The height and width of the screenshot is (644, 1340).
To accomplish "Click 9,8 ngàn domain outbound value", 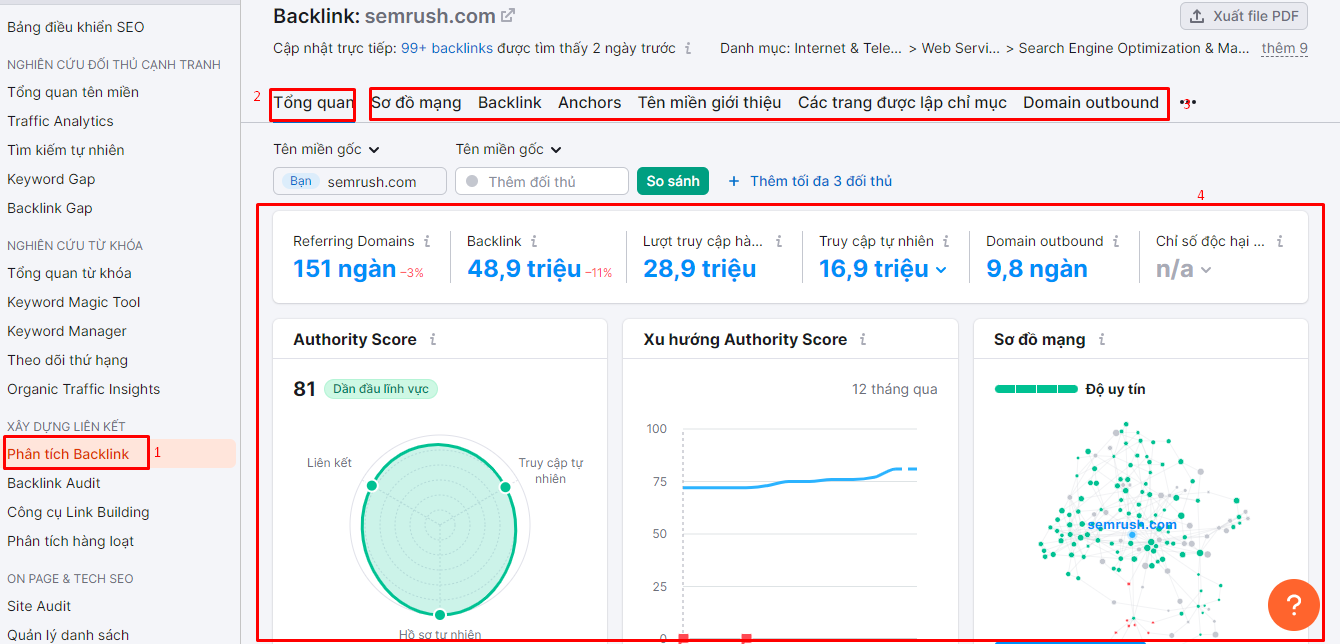I will 1037,269.
